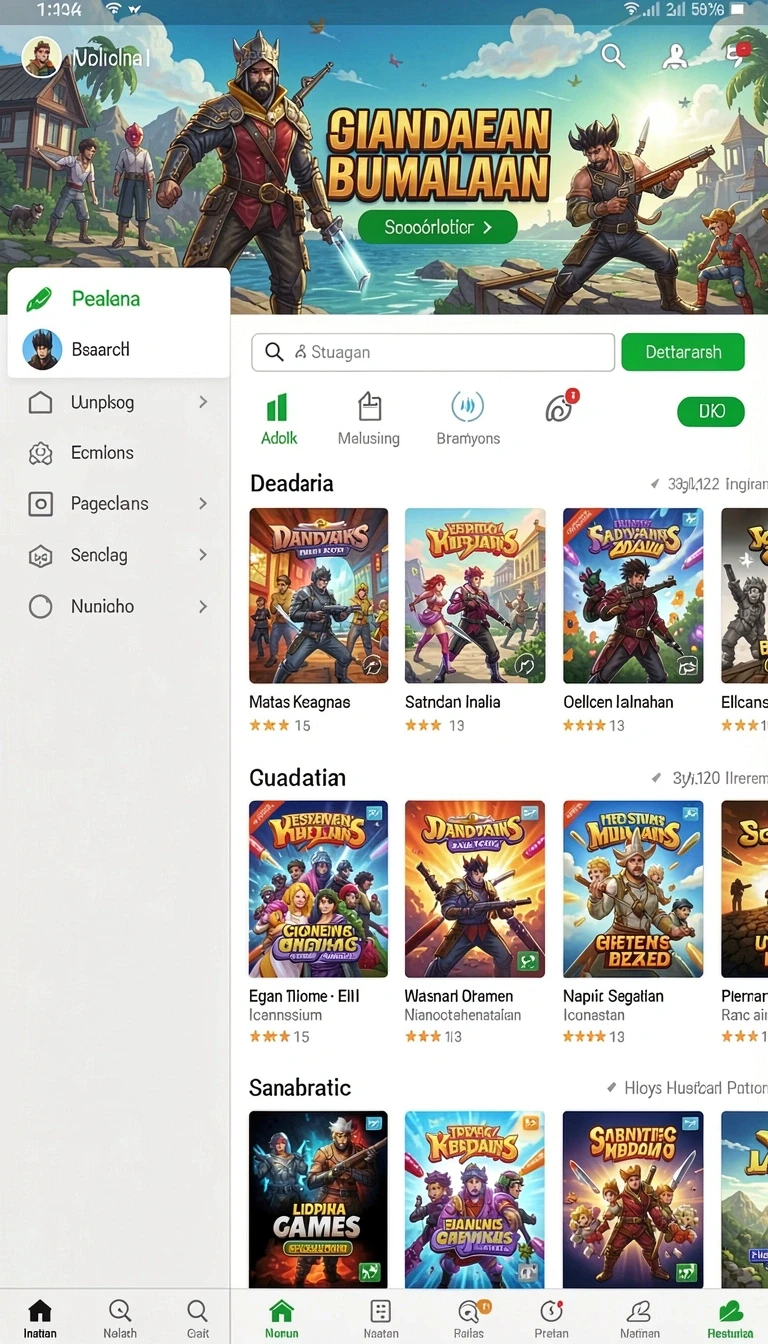Viewport: 768px width, 1344px height.
Task: Click the circle icon beside Nunicho
Action: point(40,606)
